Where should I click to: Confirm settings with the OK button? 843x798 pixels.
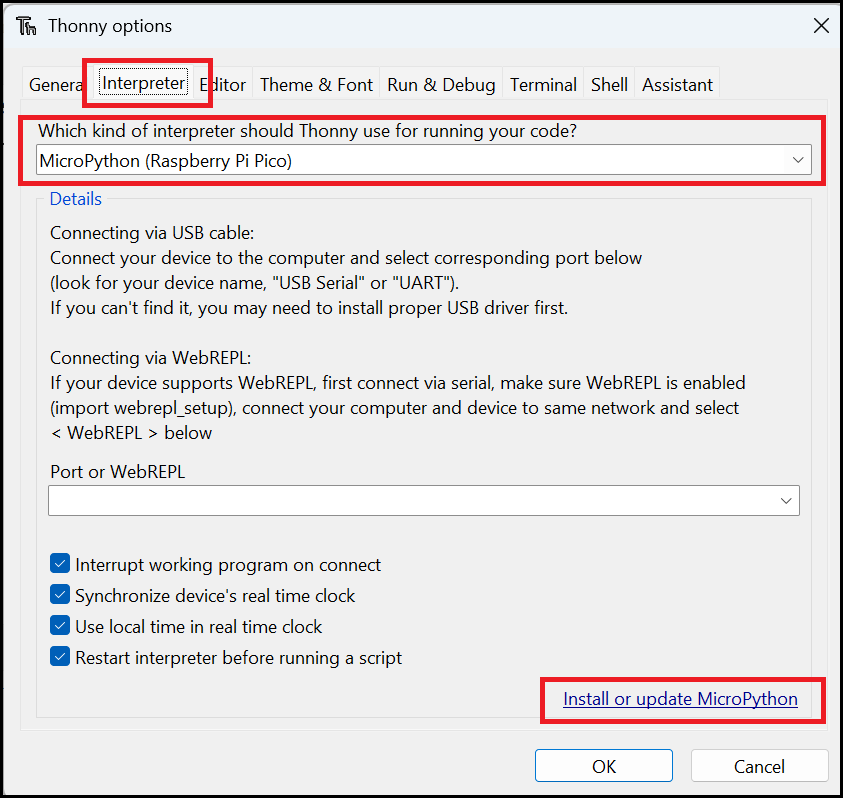tap(604, 766)
